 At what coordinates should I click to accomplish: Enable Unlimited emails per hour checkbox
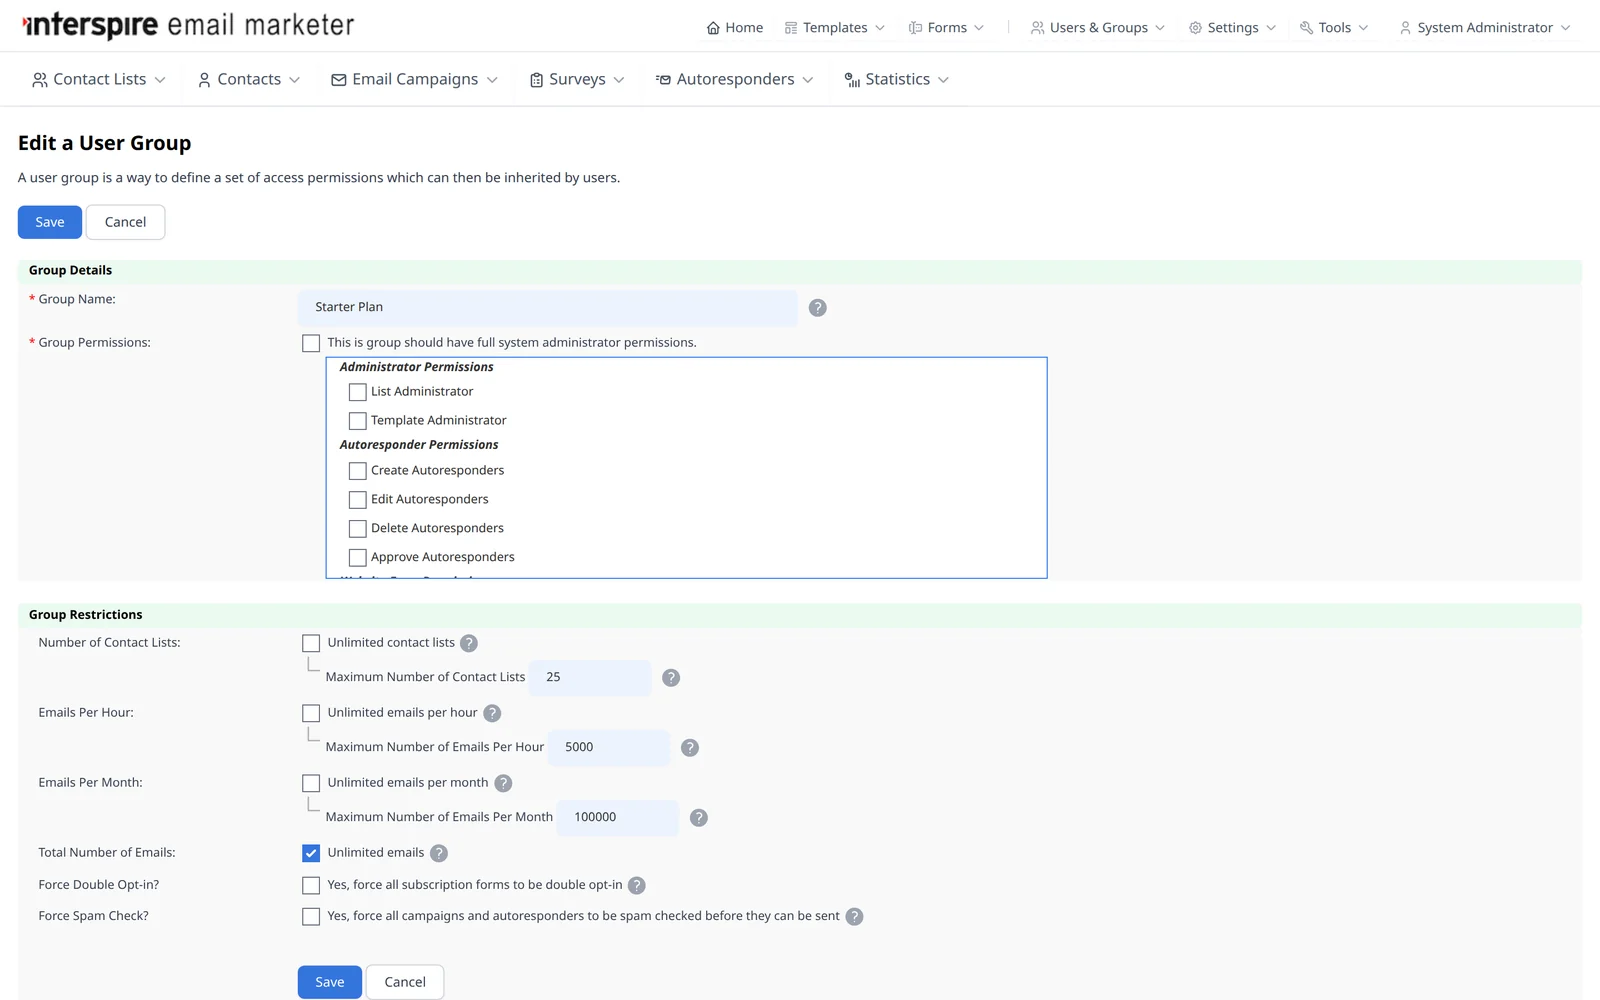pos(311,713)
